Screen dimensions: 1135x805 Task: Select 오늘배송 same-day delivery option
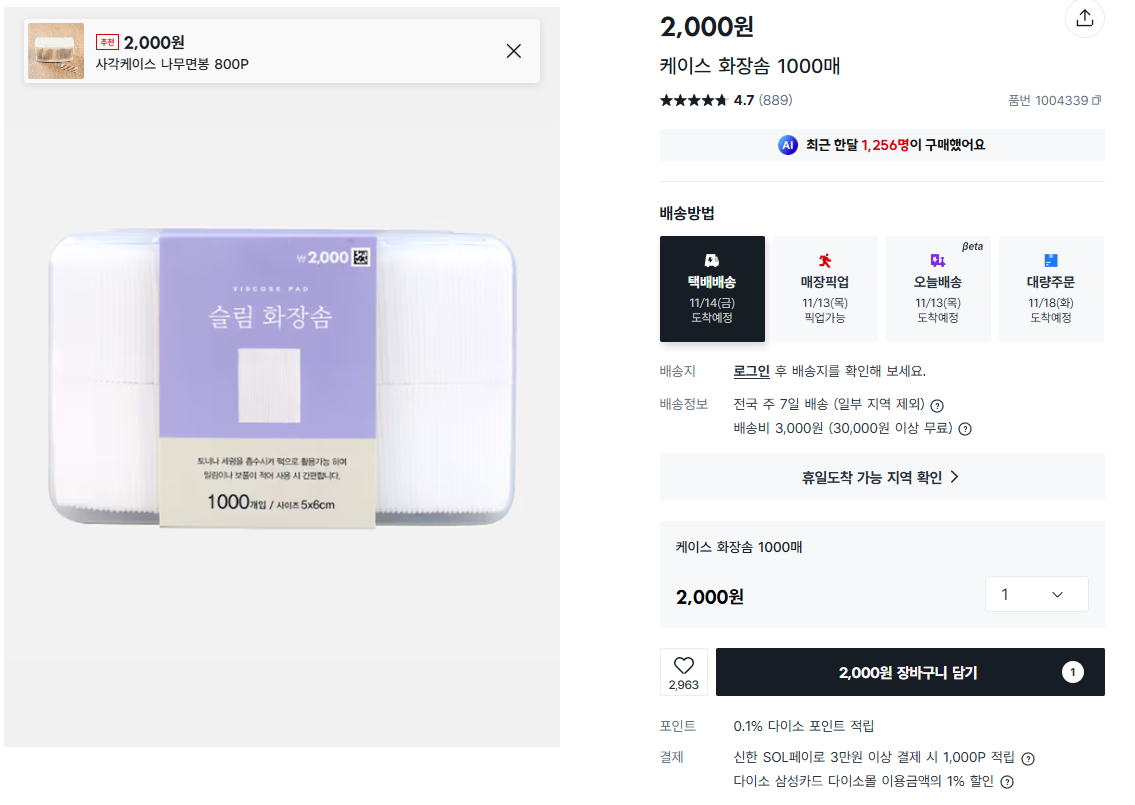click(x=938, y=289)
